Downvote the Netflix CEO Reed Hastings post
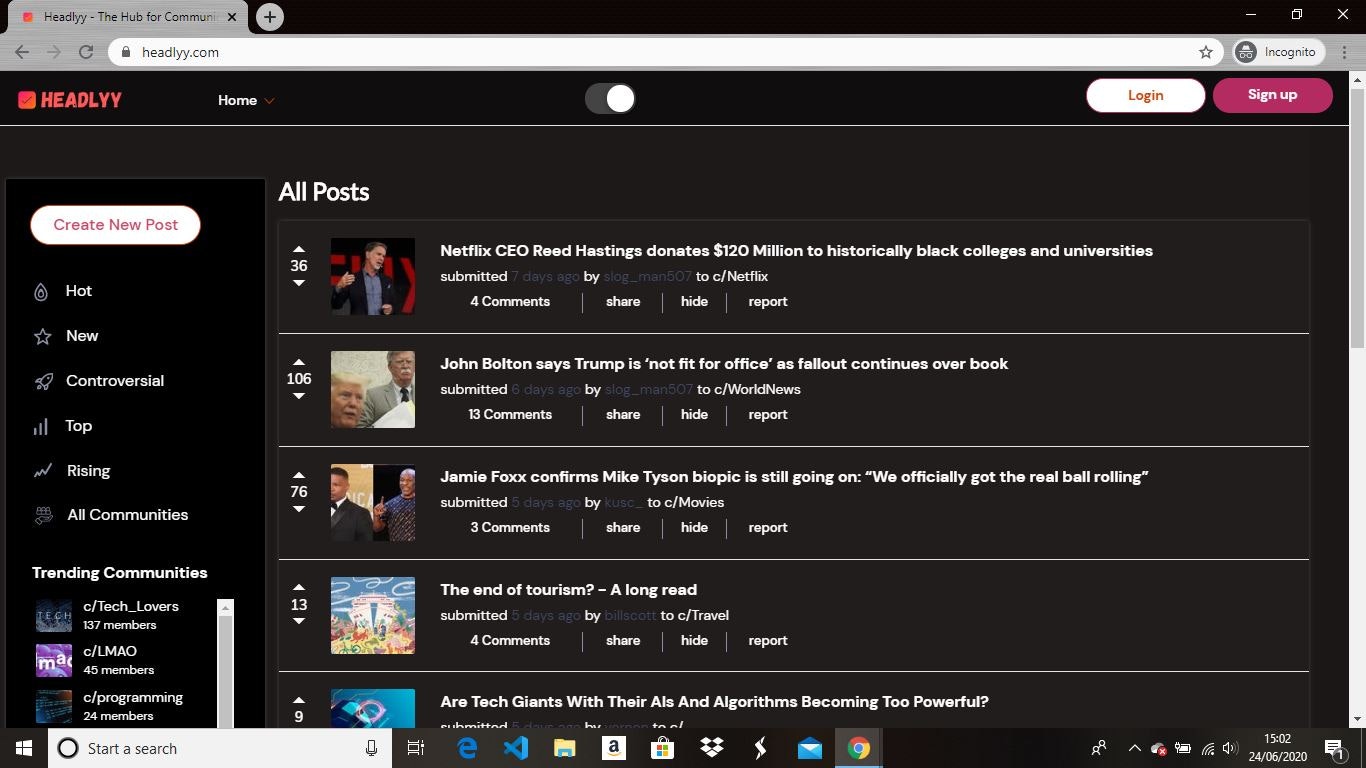The height and width of the screenshot is (768, 1366). tap(298, 283)
